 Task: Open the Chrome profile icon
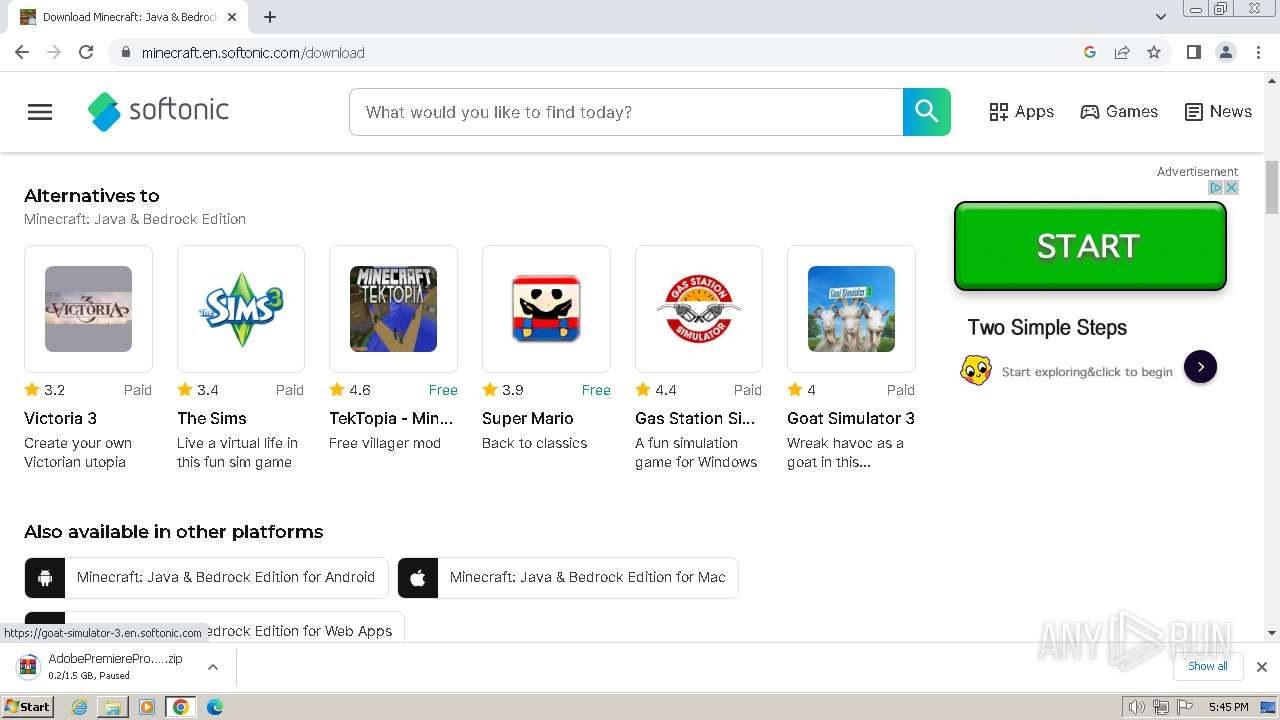point(1226,52)
